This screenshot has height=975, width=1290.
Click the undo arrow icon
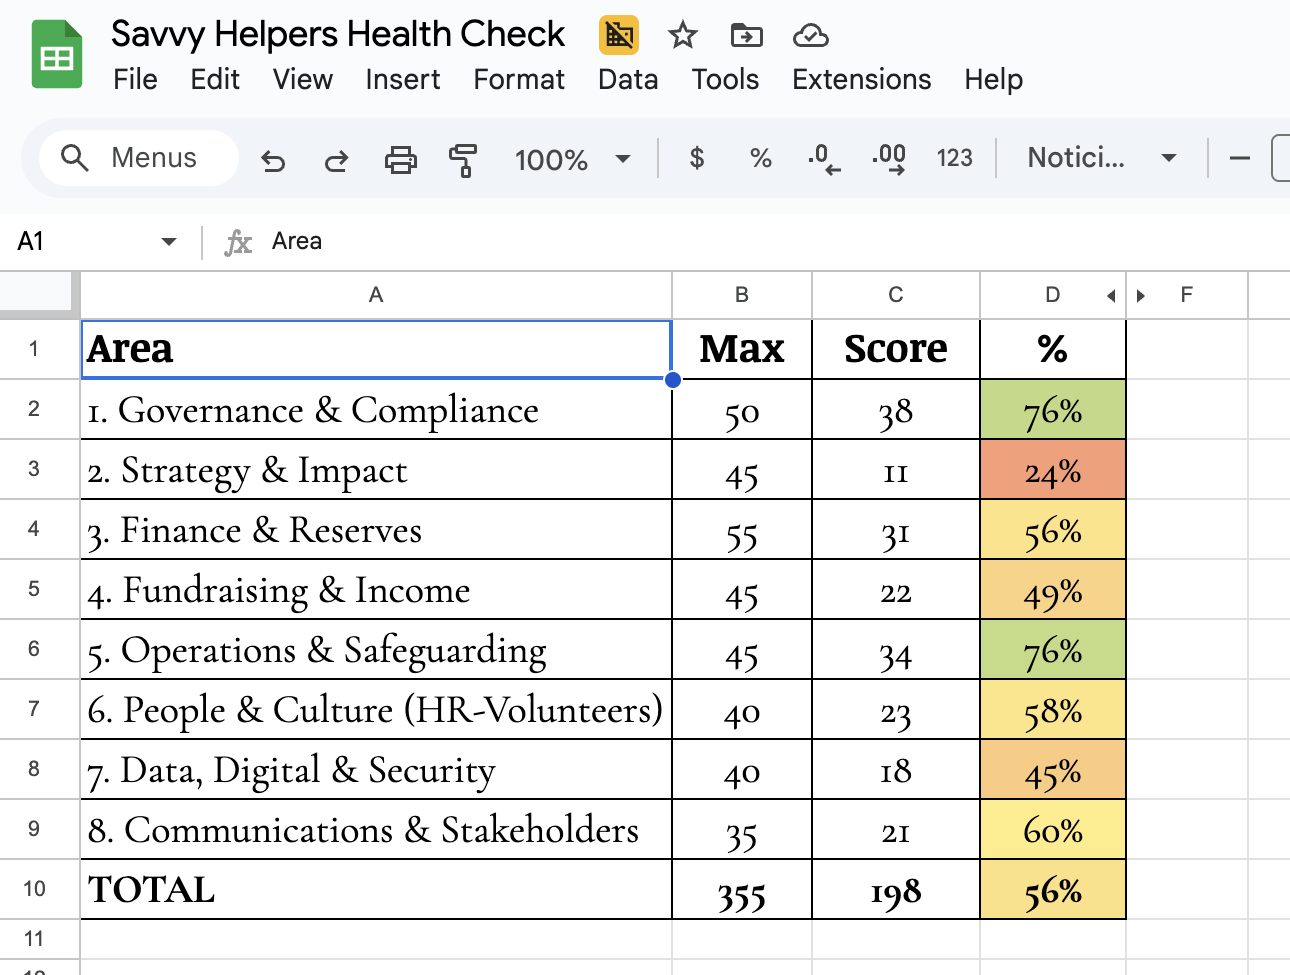point(273,159)
